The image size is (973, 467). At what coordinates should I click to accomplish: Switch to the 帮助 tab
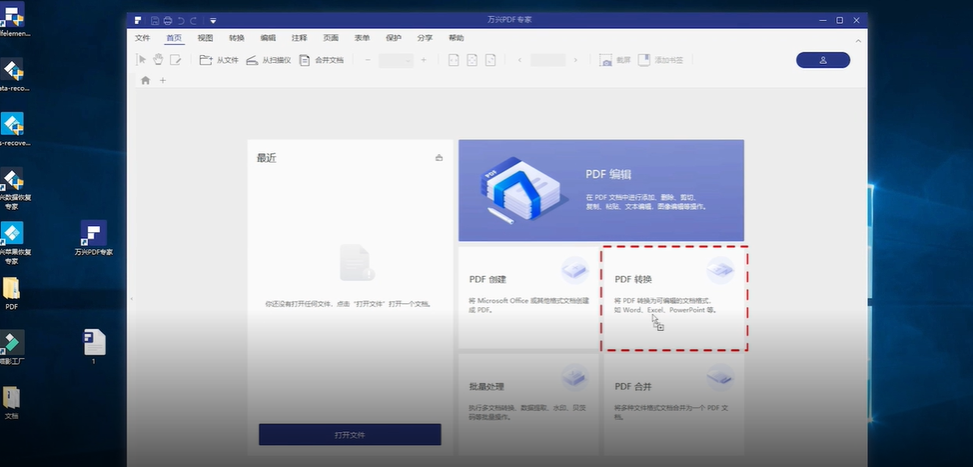pyautogui.click(x=456, y=38)
